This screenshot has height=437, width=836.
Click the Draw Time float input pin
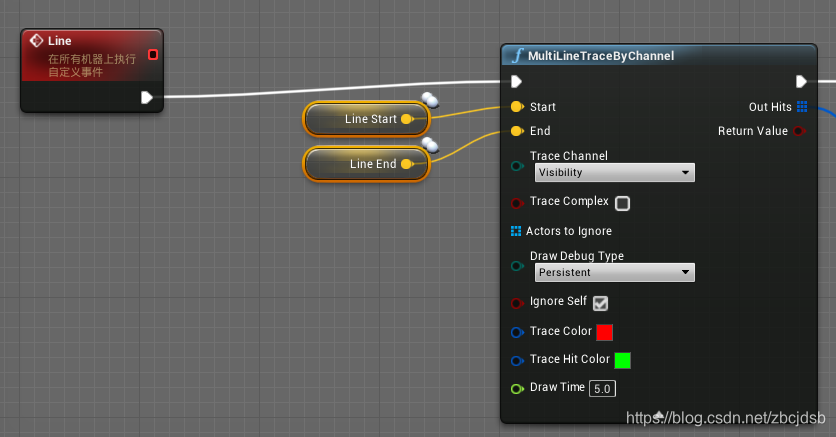tap(517, 389)
